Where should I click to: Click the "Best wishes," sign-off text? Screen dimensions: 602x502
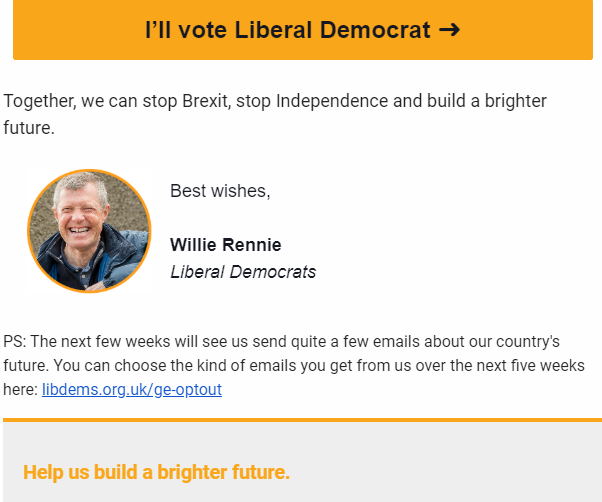pos(220,191)
